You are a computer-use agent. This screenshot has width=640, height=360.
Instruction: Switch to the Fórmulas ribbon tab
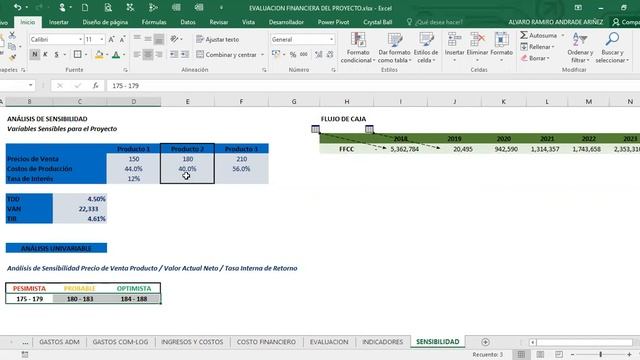click(154, 22)
